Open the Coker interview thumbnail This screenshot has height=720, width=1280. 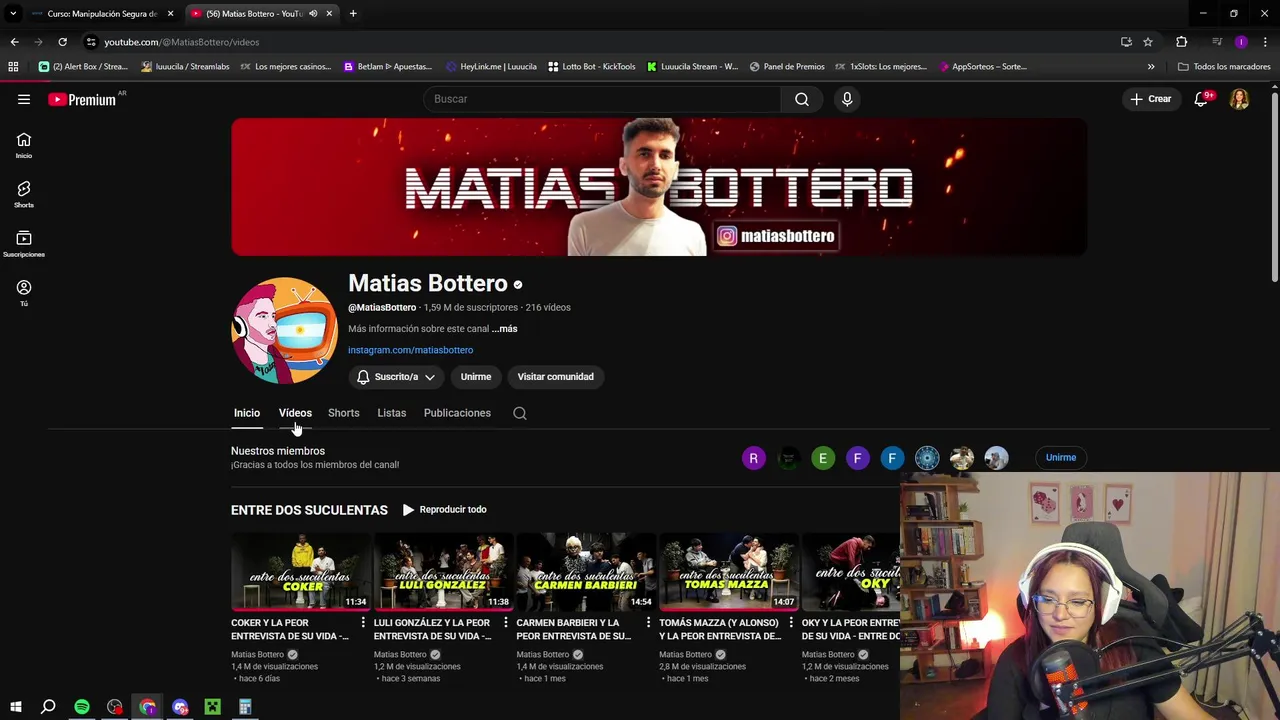pyautogui.click(x=300, y=571)
